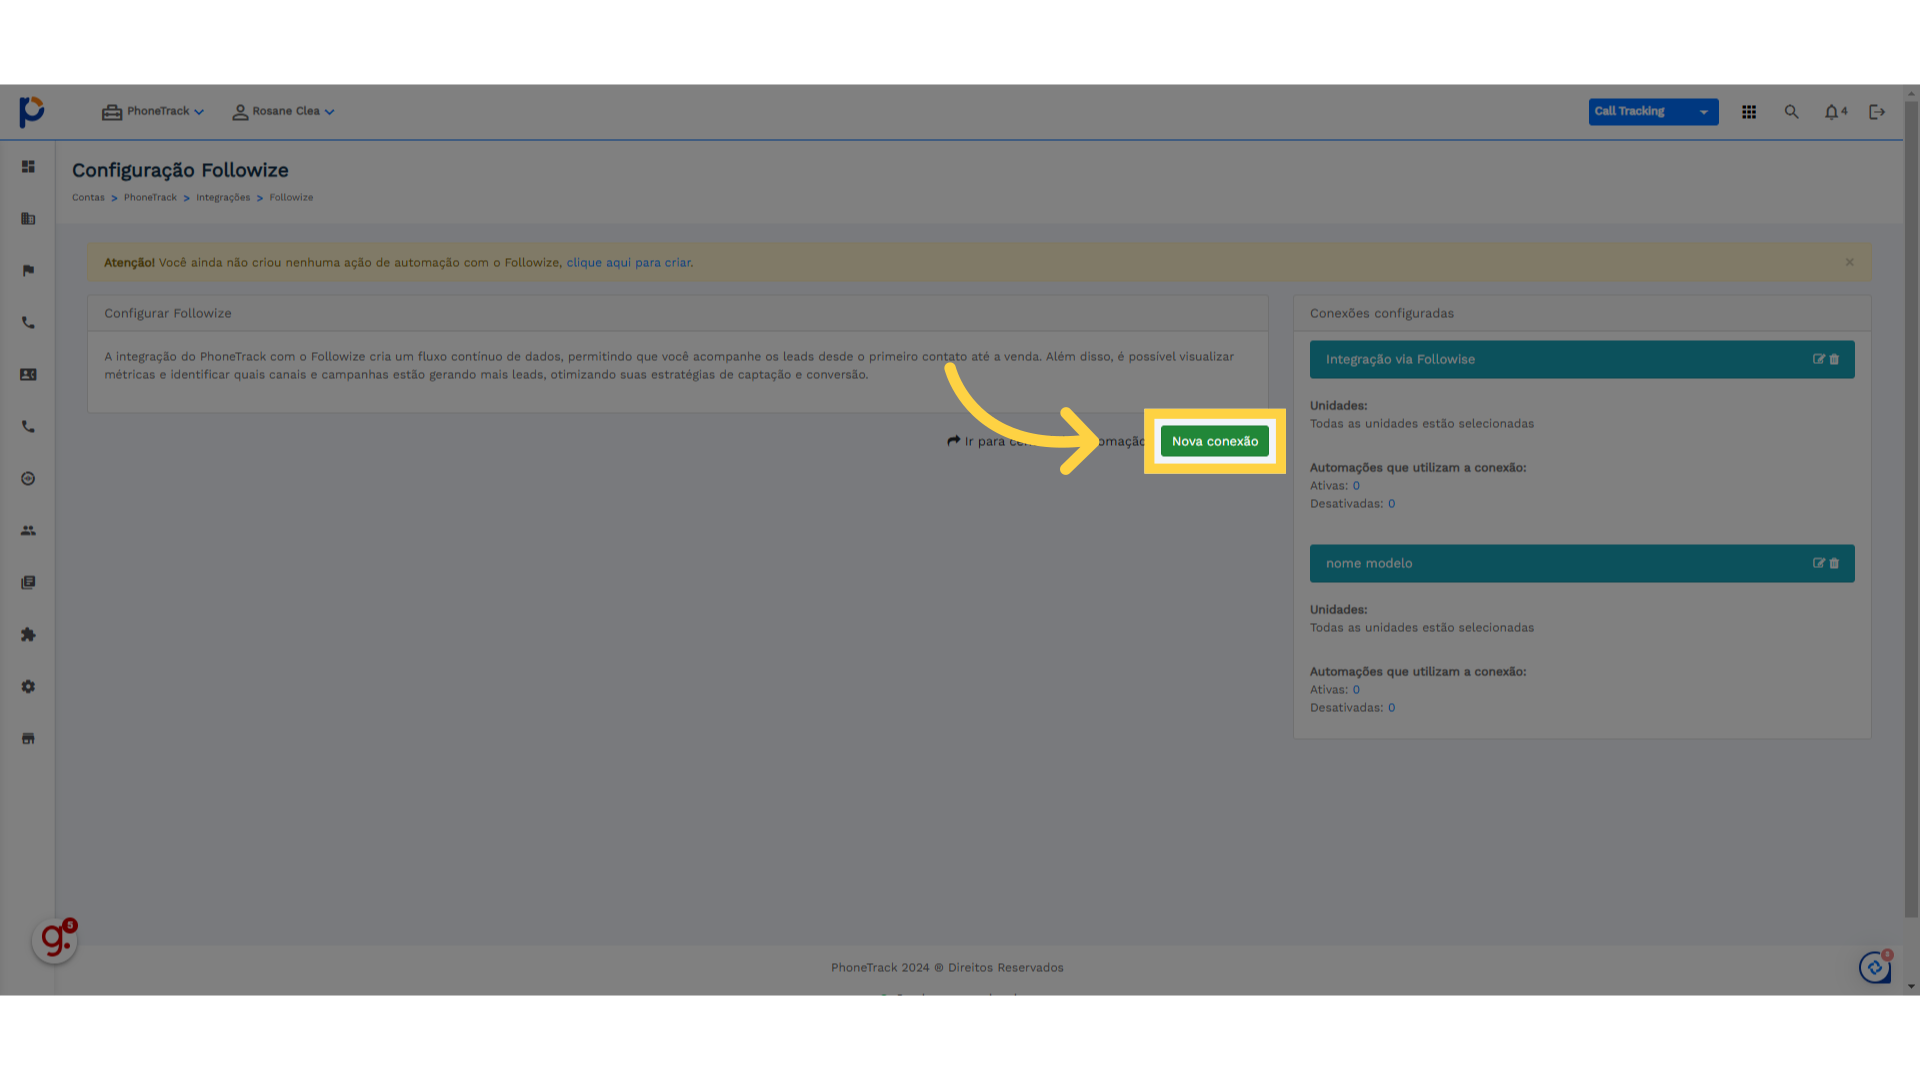Follow the 'clique aqui para criar' link
The height and width of the screenshot is (1080, 1920).
click(x=628, y=262)
